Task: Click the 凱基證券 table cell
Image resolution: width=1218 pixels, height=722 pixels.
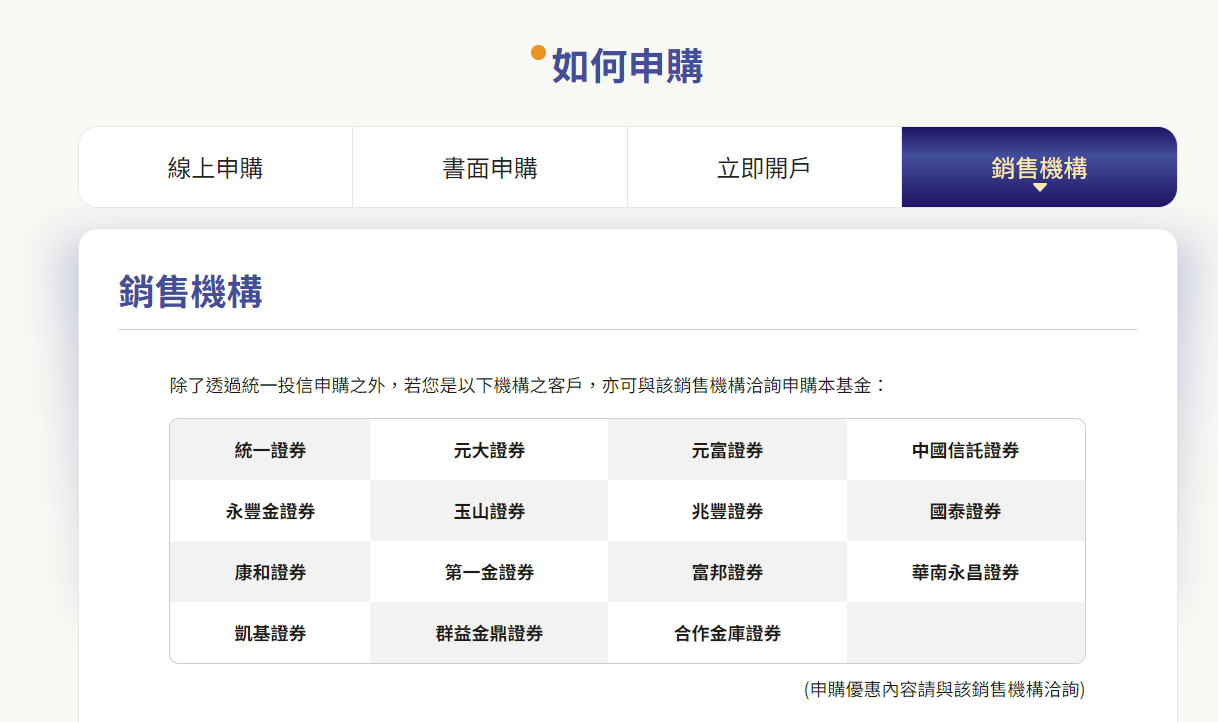Action: coord(270,633)
